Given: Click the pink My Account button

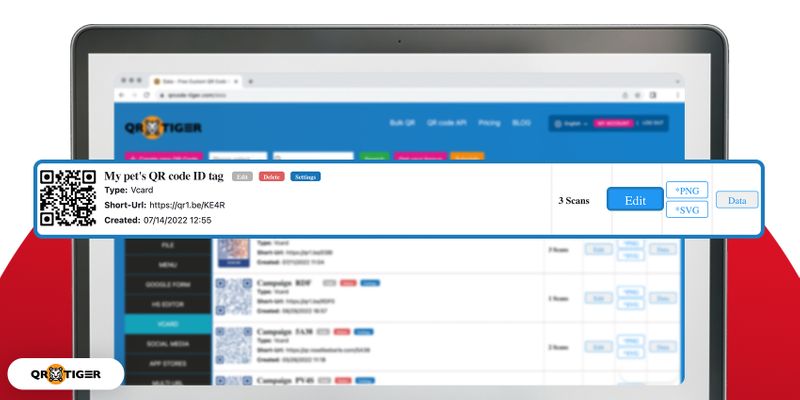Looking at the screenshot, I should [x=613, y=123].
